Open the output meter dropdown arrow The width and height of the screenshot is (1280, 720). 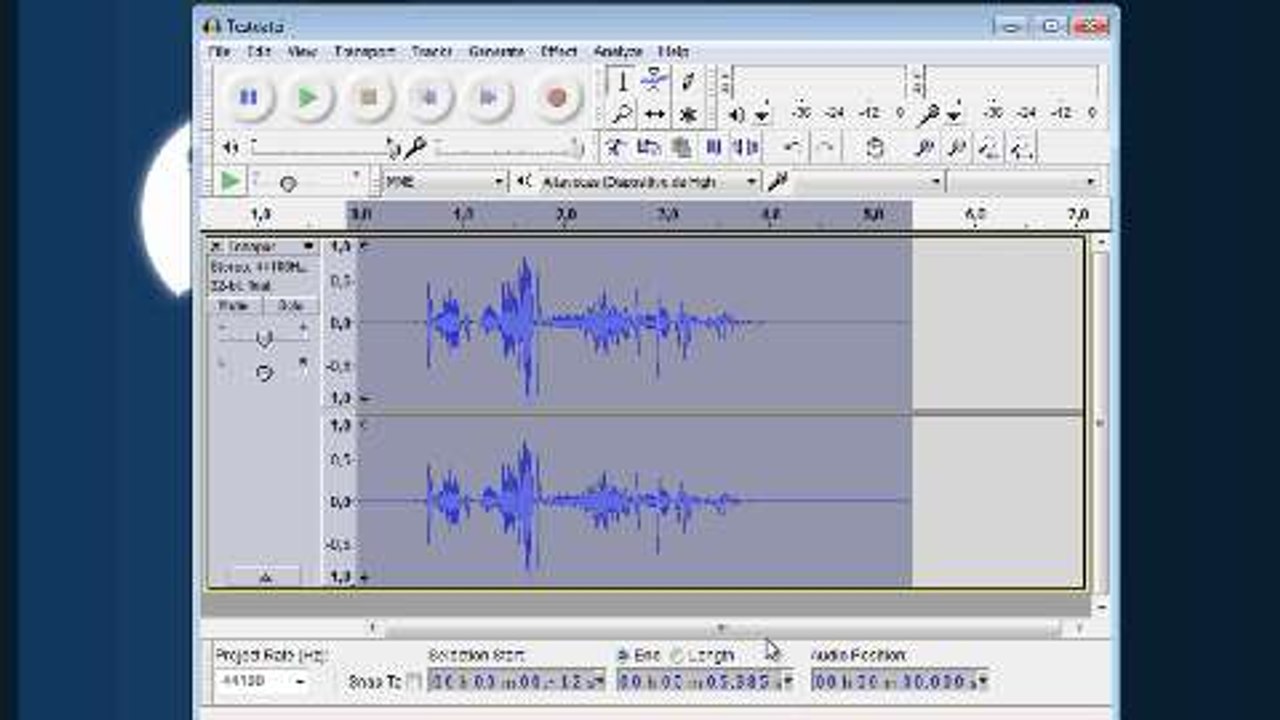coord(762,114)
